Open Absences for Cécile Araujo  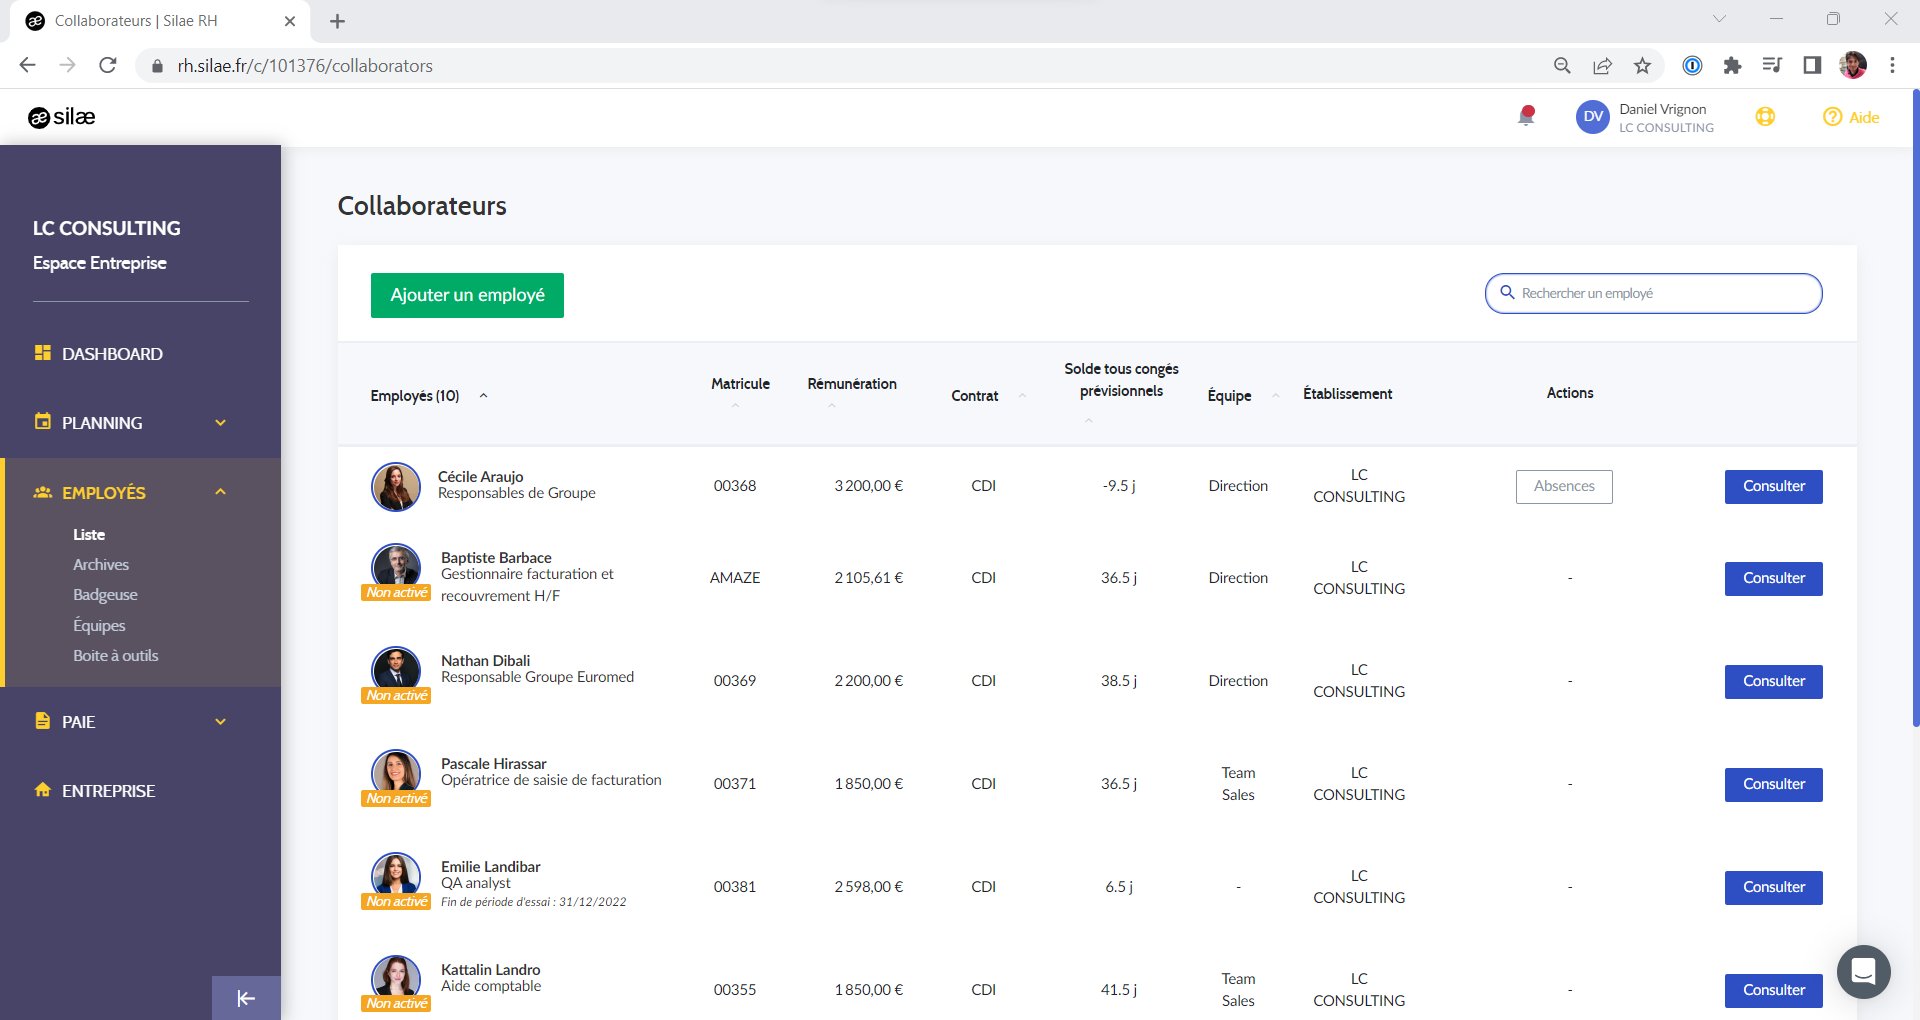1563,486
